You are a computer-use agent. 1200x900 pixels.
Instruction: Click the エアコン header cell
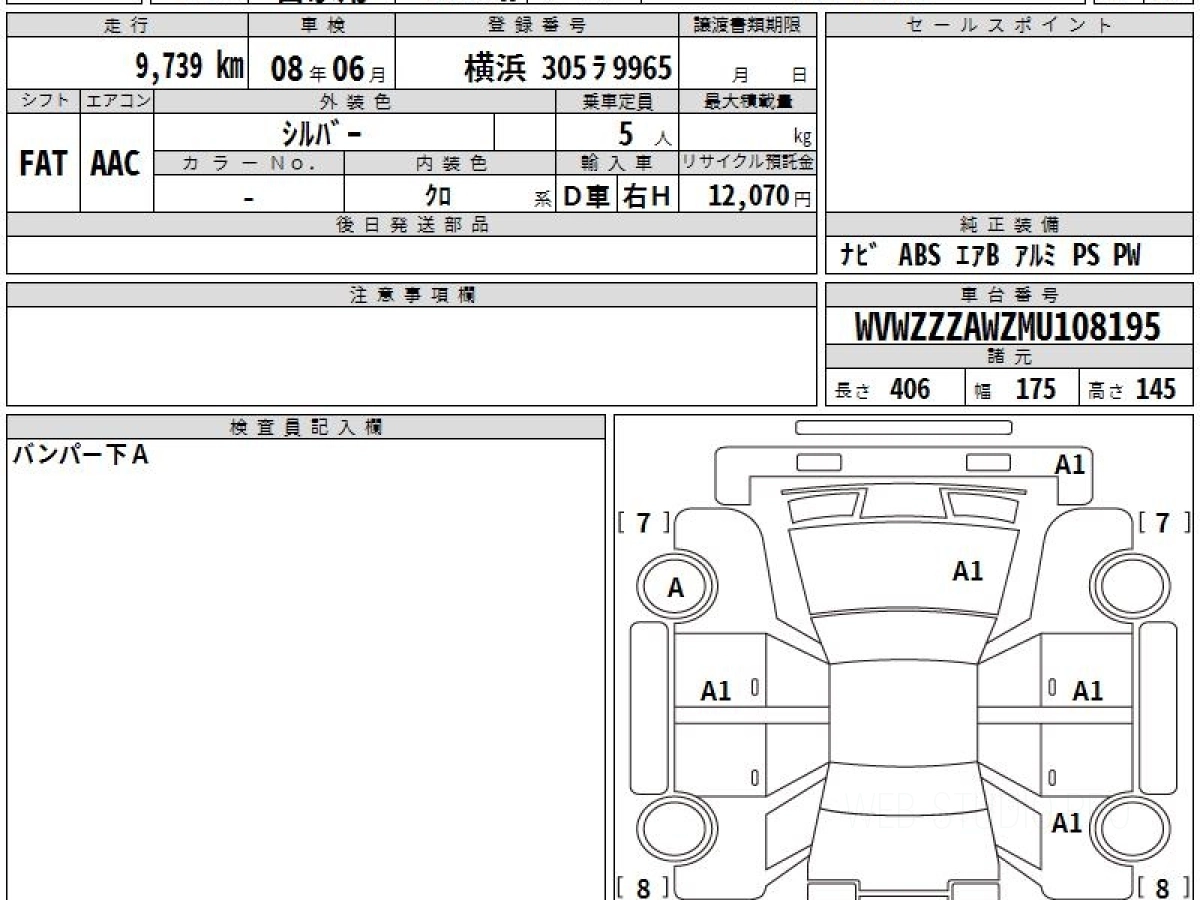click(117, 100)
